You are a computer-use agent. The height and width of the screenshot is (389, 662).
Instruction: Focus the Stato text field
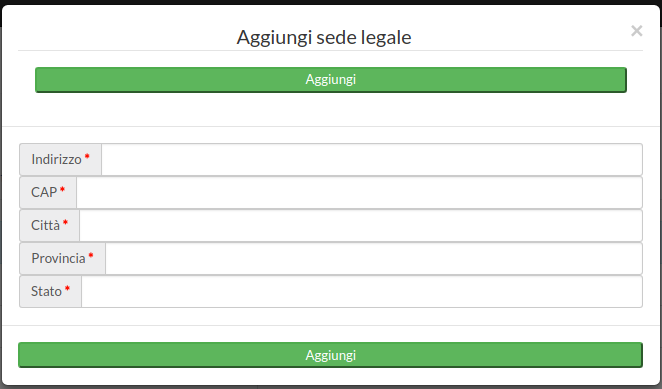point(362,291)
